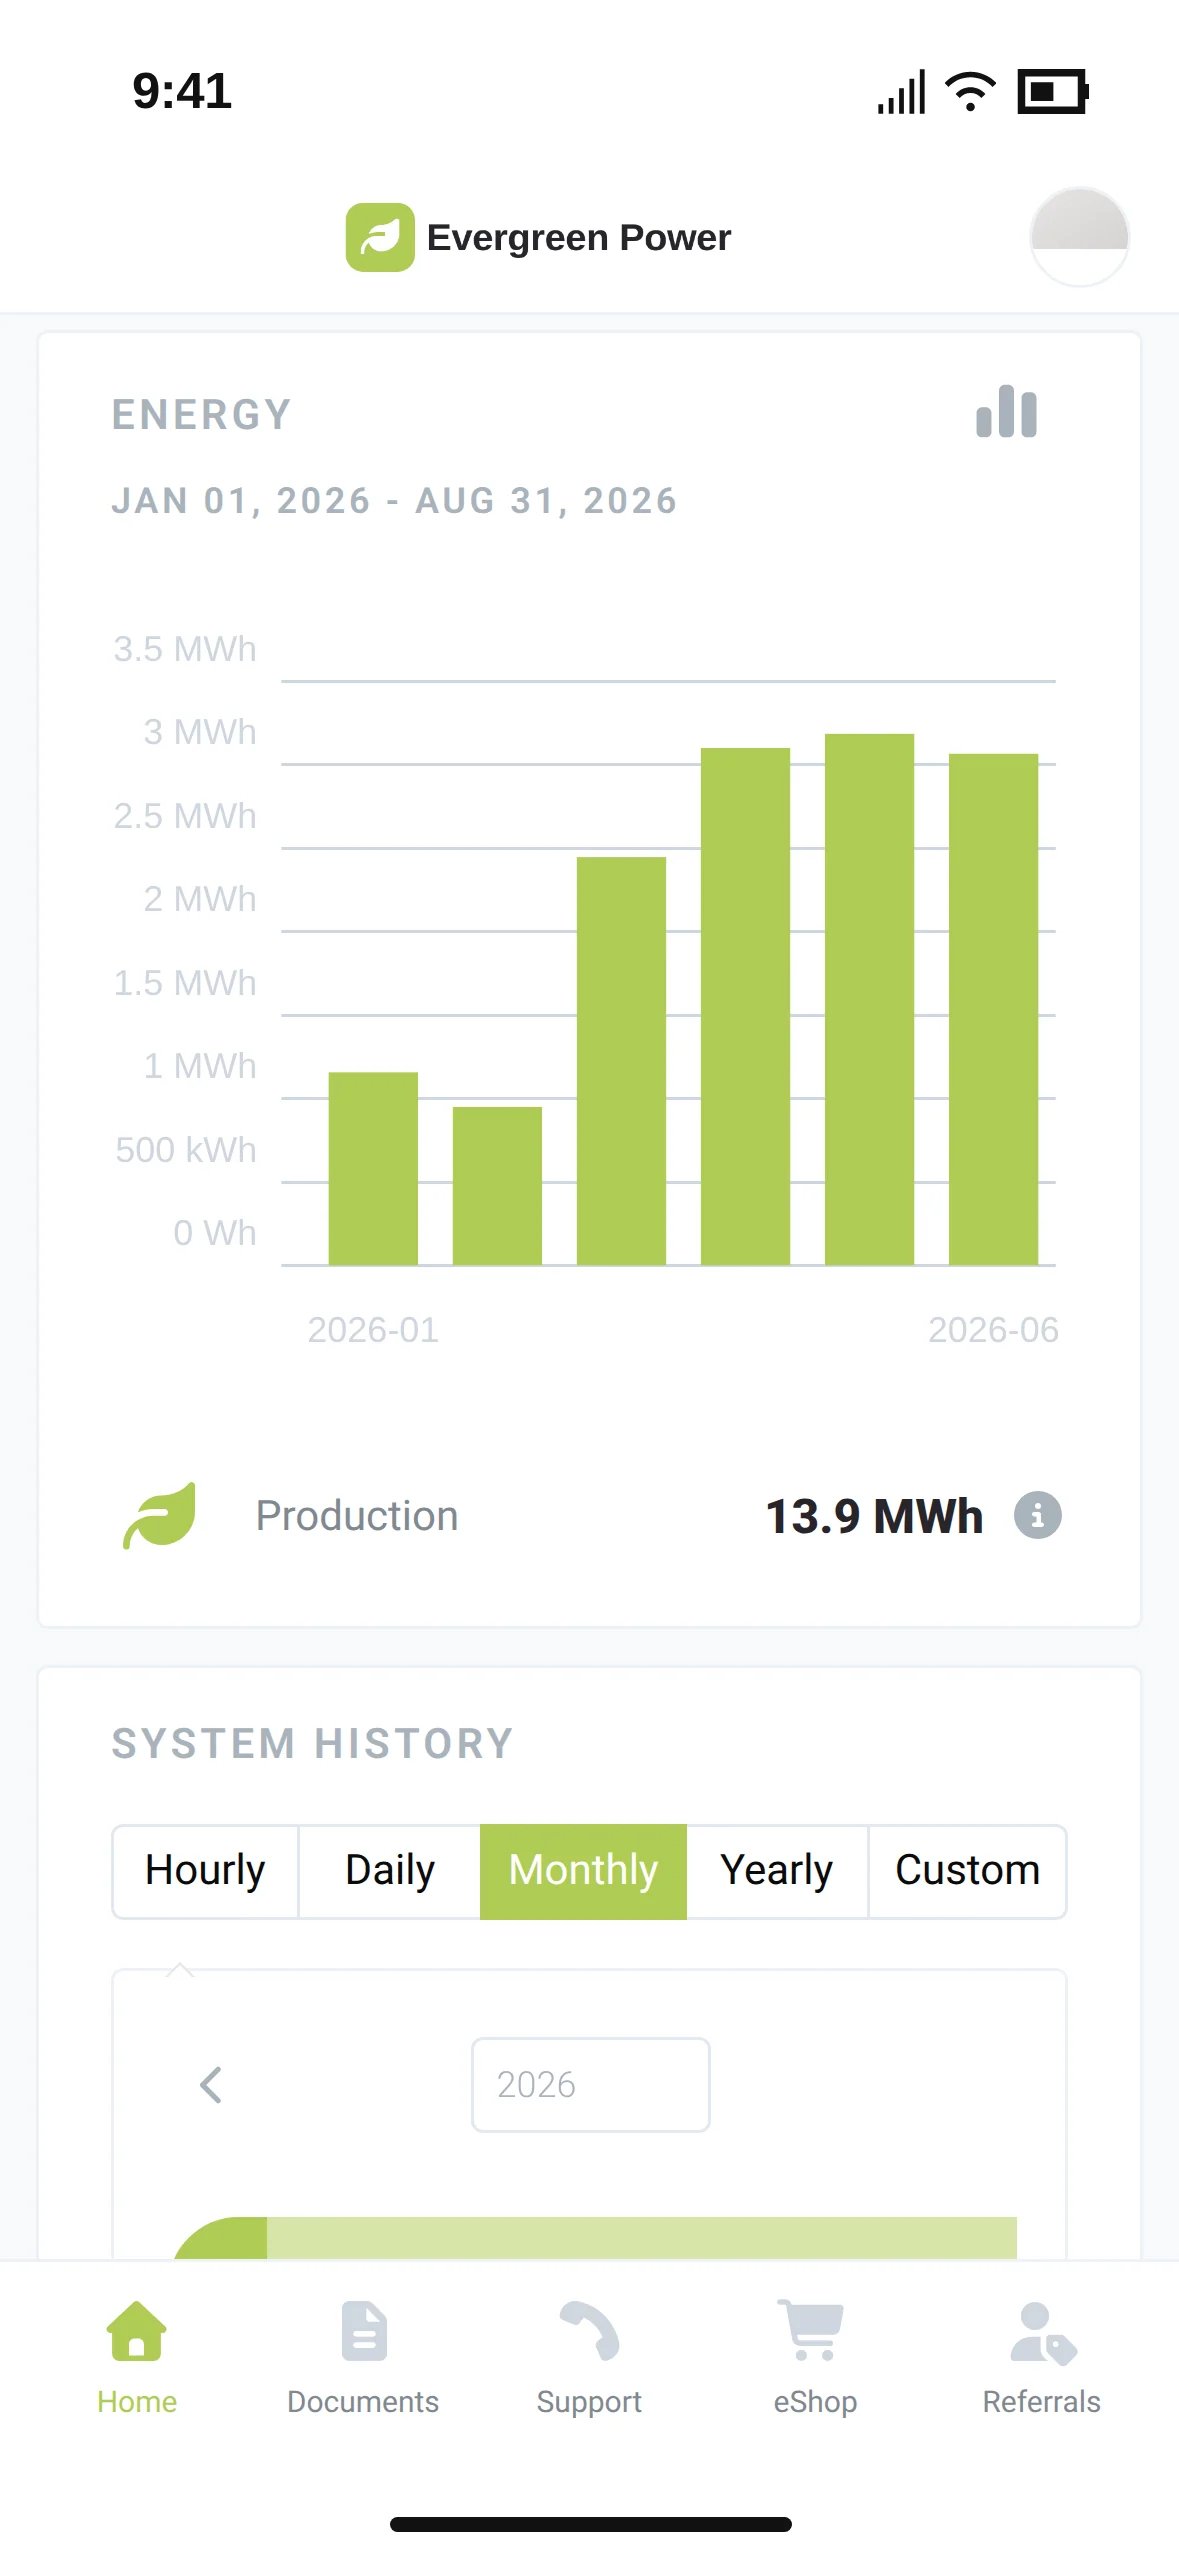Tap the 13.9 MWh production value
The width and height of the screenshot is (1179, 2556).
tap(874, 1516)
